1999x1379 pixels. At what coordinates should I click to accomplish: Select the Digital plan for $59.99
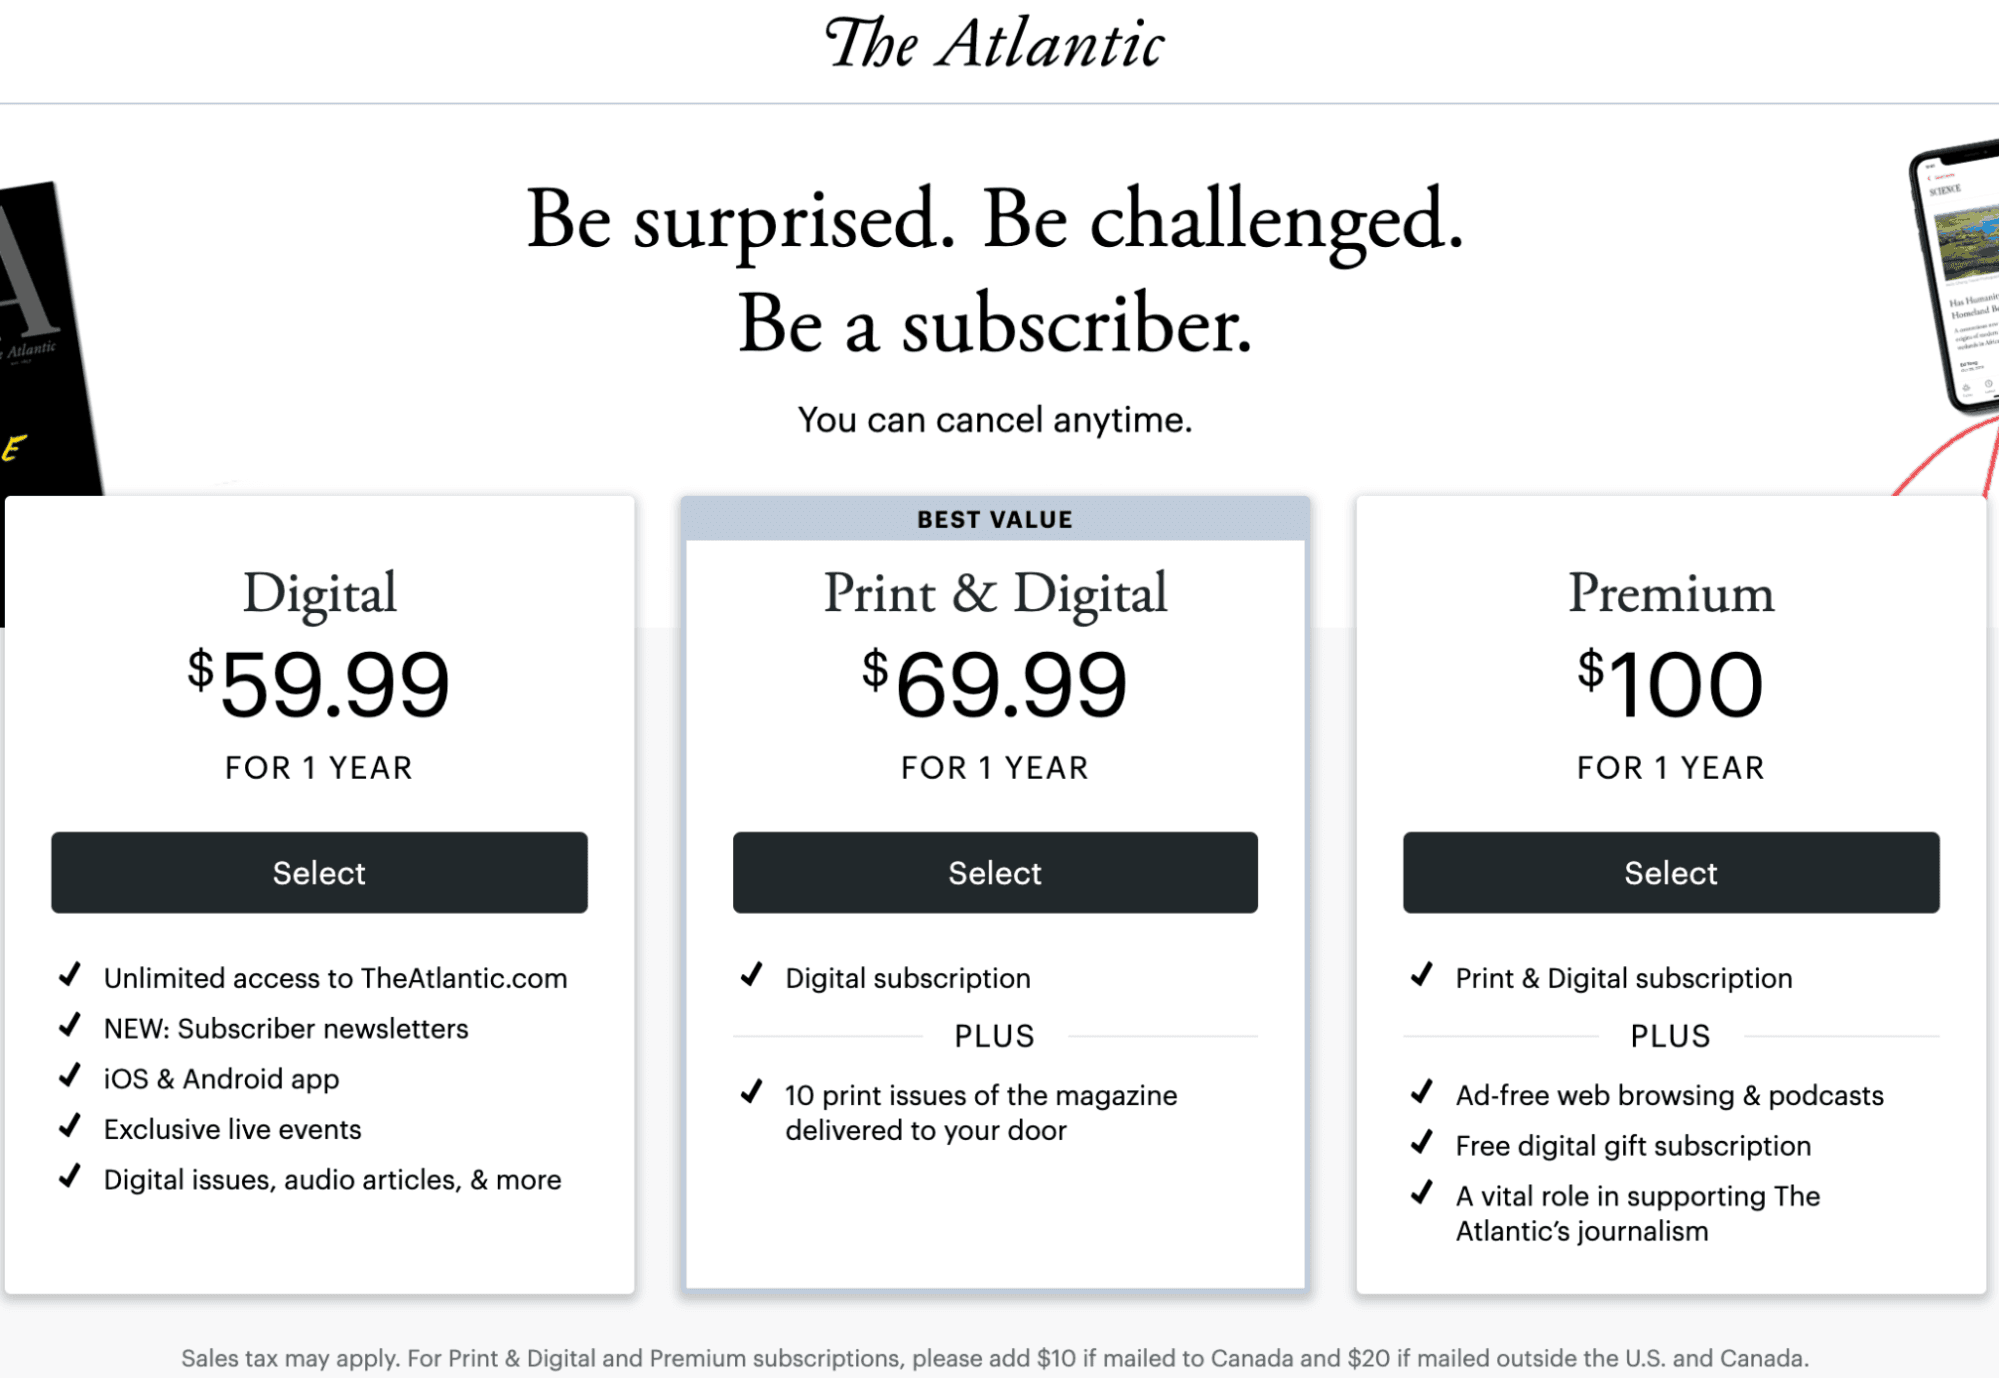318,872
